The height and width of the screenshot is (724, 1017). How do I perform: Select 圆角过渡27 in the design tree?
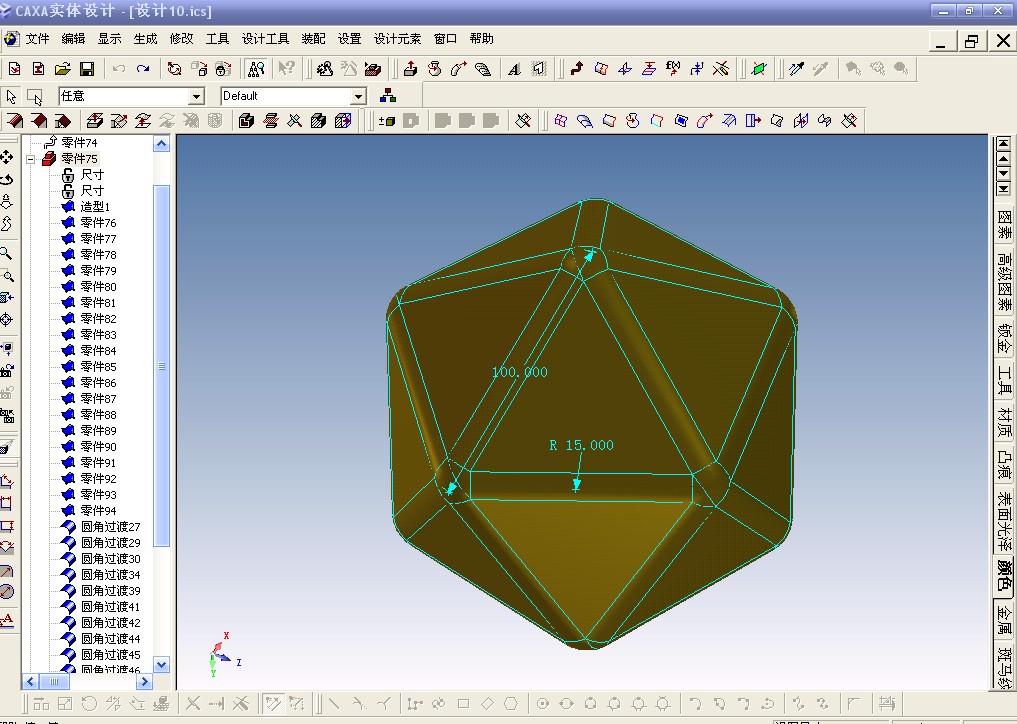111,527
